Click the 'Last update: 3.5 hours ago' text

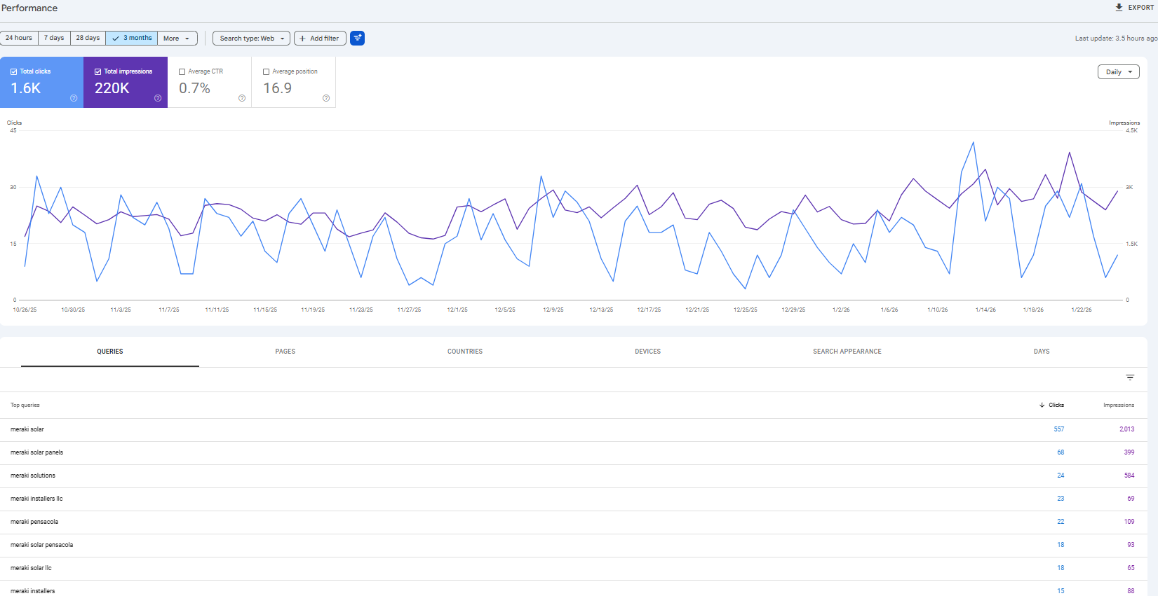1116,38
